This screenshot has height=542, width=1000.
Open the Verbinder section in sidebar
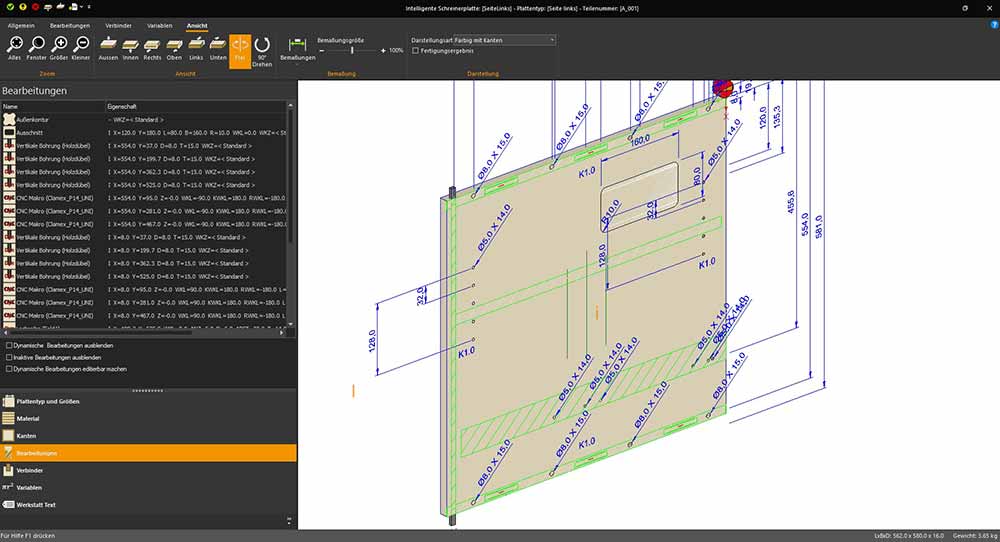tap(148, 470)
